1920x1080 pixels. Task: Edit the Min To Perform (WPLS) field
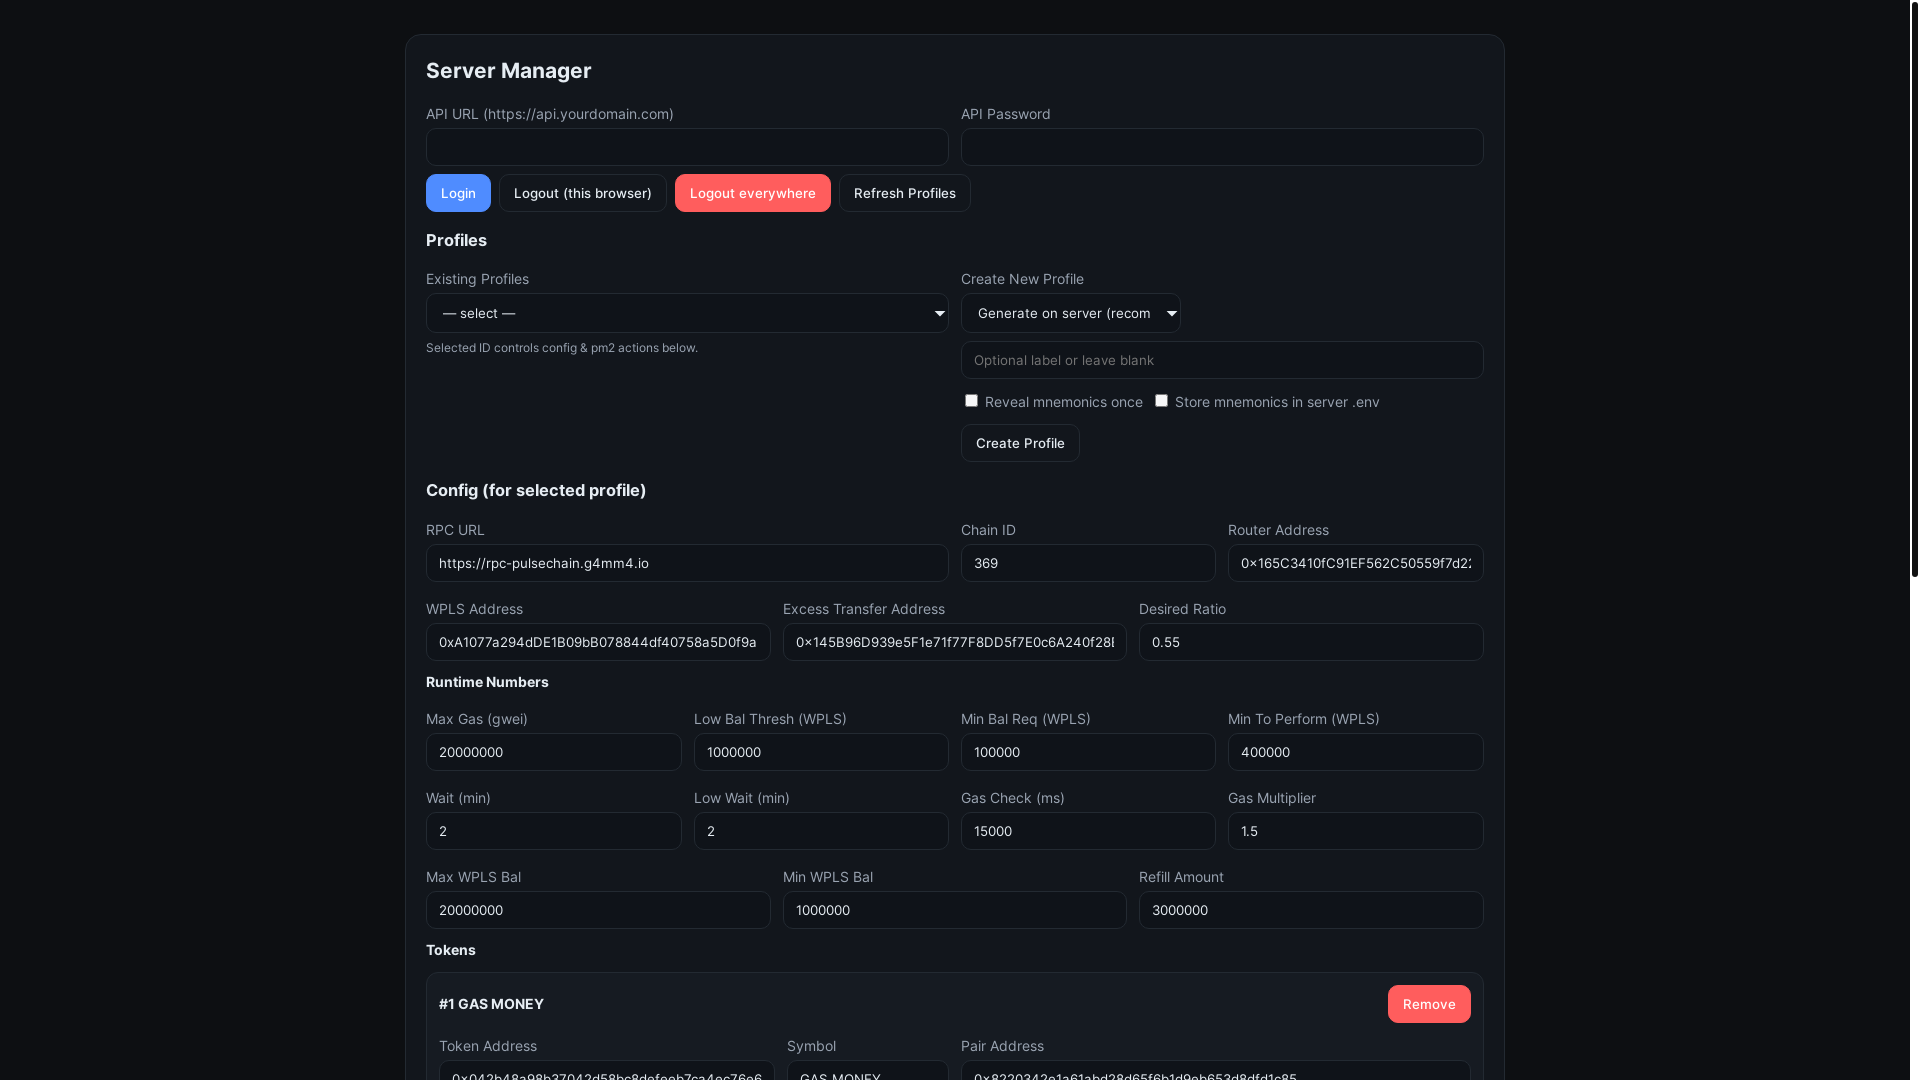[x=1356, y=752]
